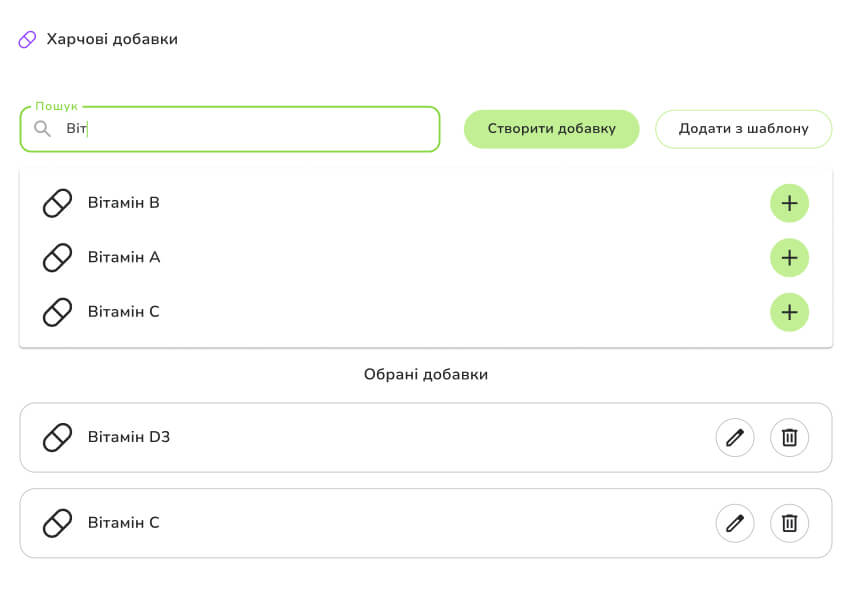Edit the selected Вітамін C supplement
This screenshot has width=852, height=594.
[735, 523]
